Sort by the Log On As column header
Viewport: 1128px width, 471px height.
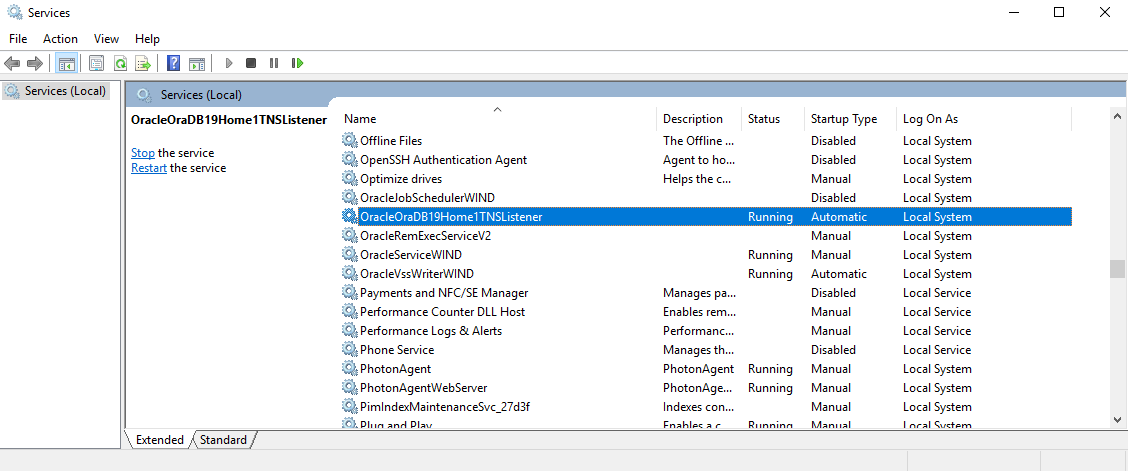983,119
